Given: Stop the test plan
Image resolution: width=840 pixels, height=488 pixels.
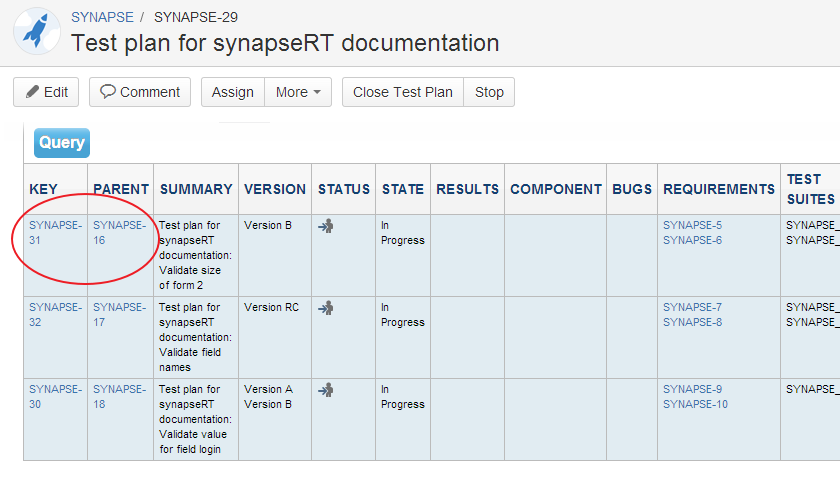Looking at the screenshot, I should [489, 92].
